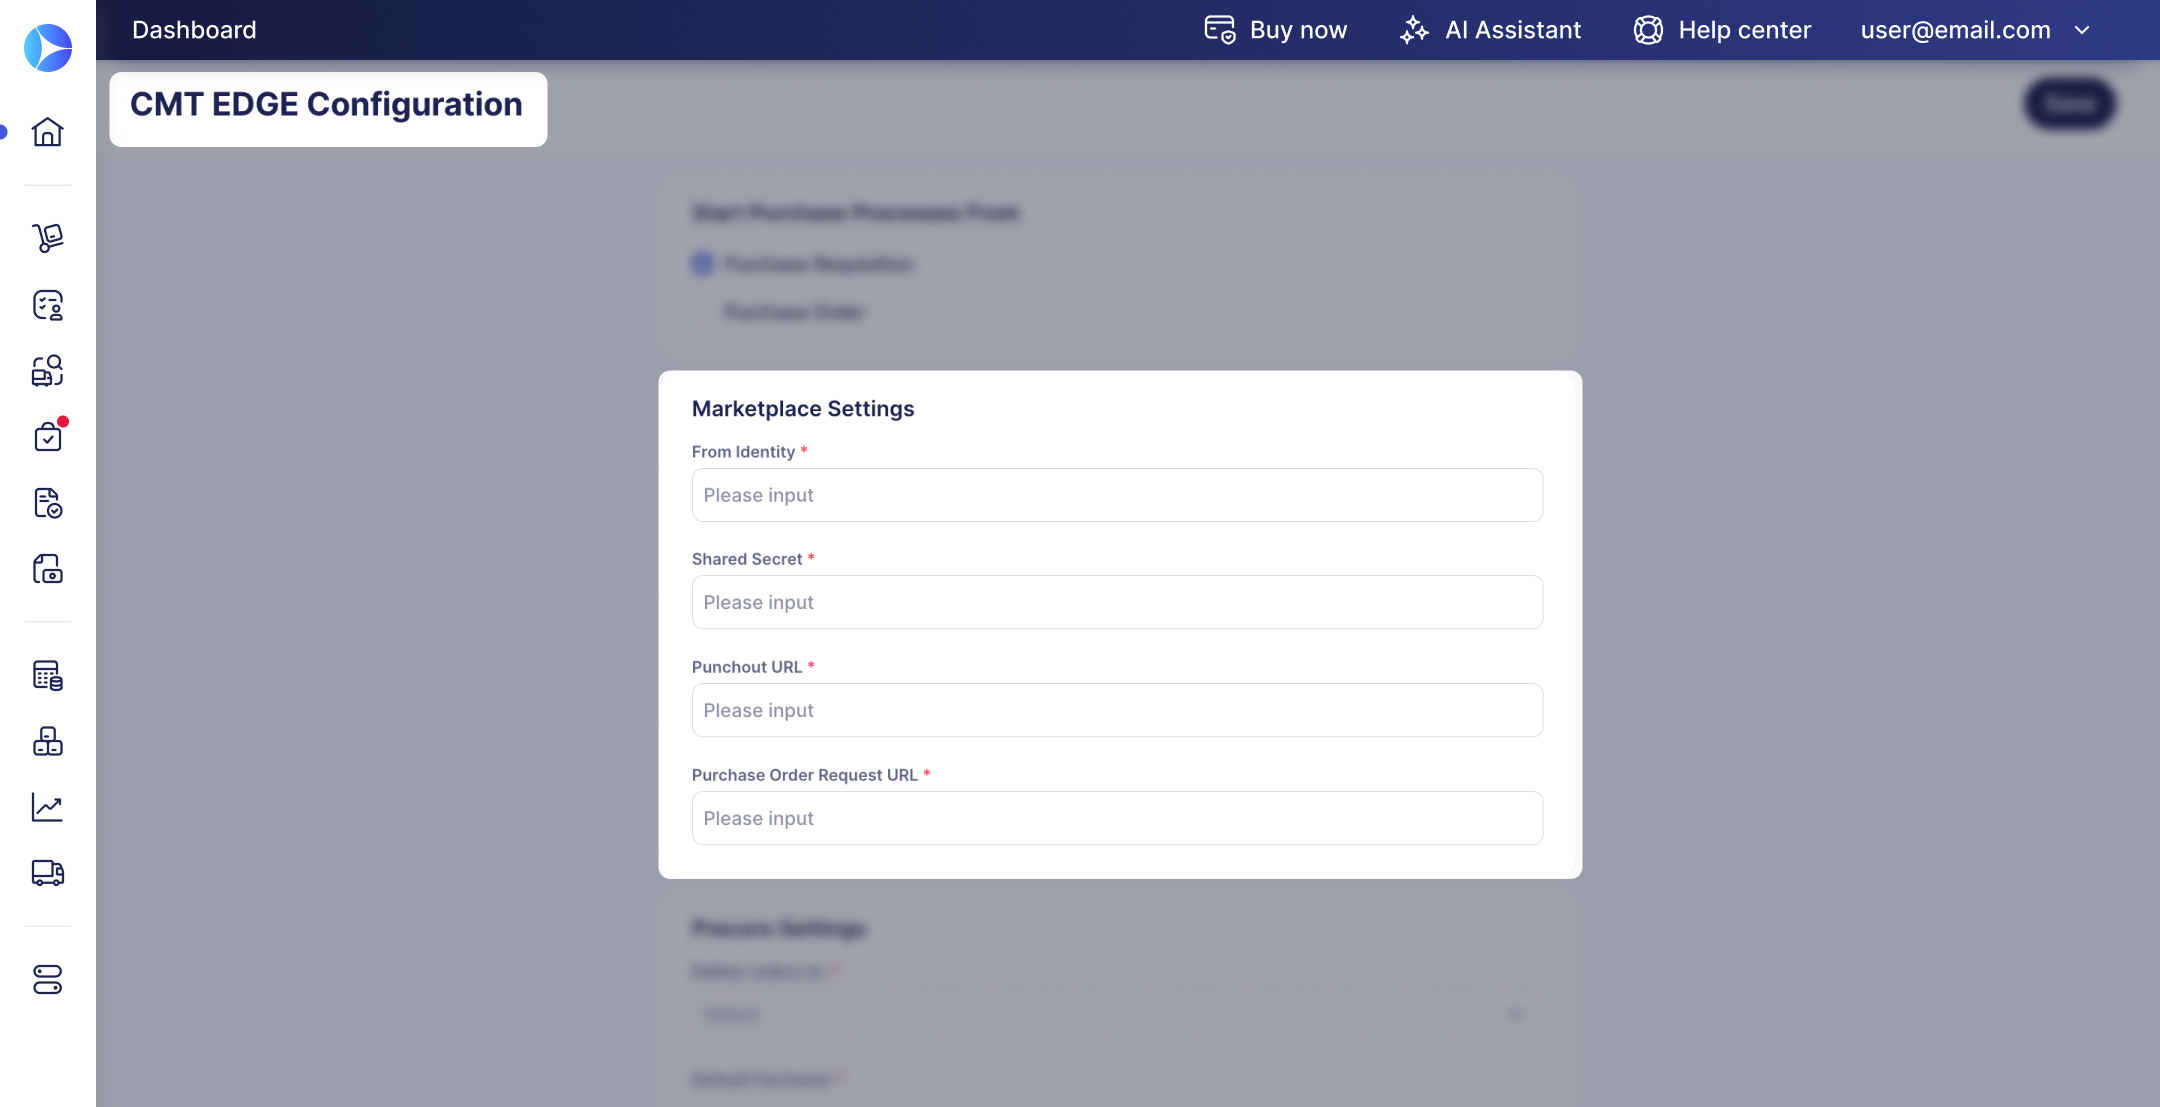This screenshot has height=1107, width=2160.
Task: Click the Punchout URL label
Action: [x=747, y=667]
